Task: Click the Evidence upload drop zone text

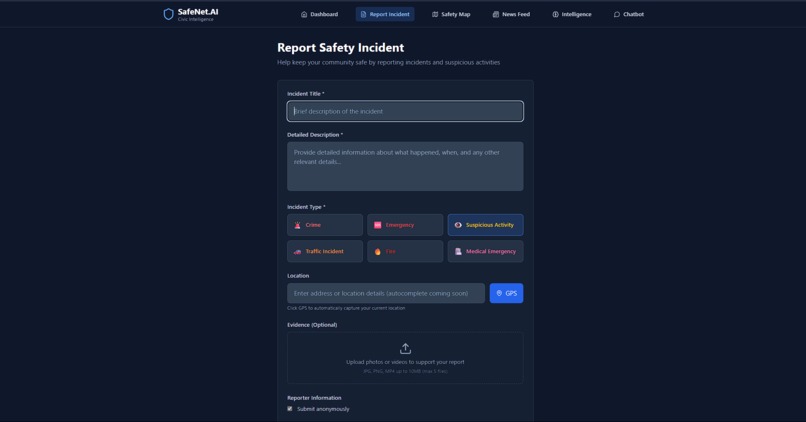Action: point(405,362)
